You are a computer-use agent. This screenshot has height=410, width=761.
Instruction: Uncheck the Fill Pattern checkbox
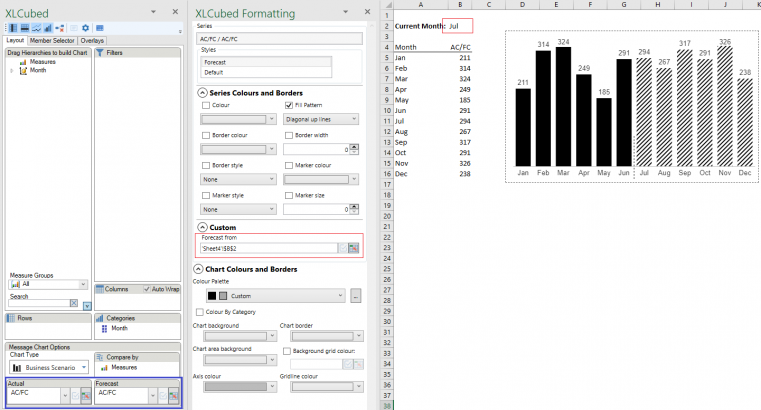point(289,105)
